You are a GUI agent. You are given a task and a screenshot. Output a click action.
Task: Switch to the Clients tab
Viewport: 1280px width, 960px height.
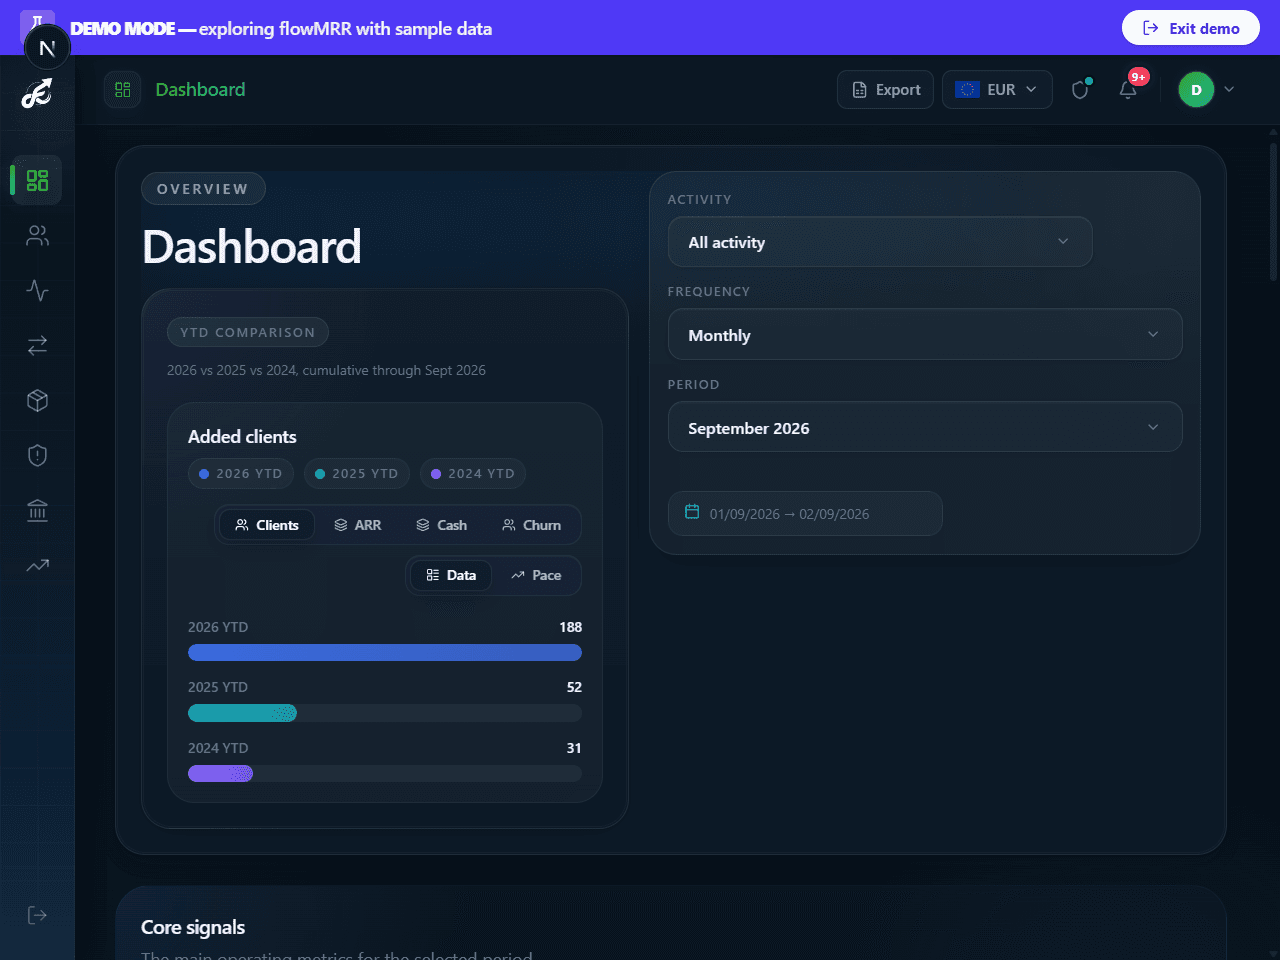[267, 525]
